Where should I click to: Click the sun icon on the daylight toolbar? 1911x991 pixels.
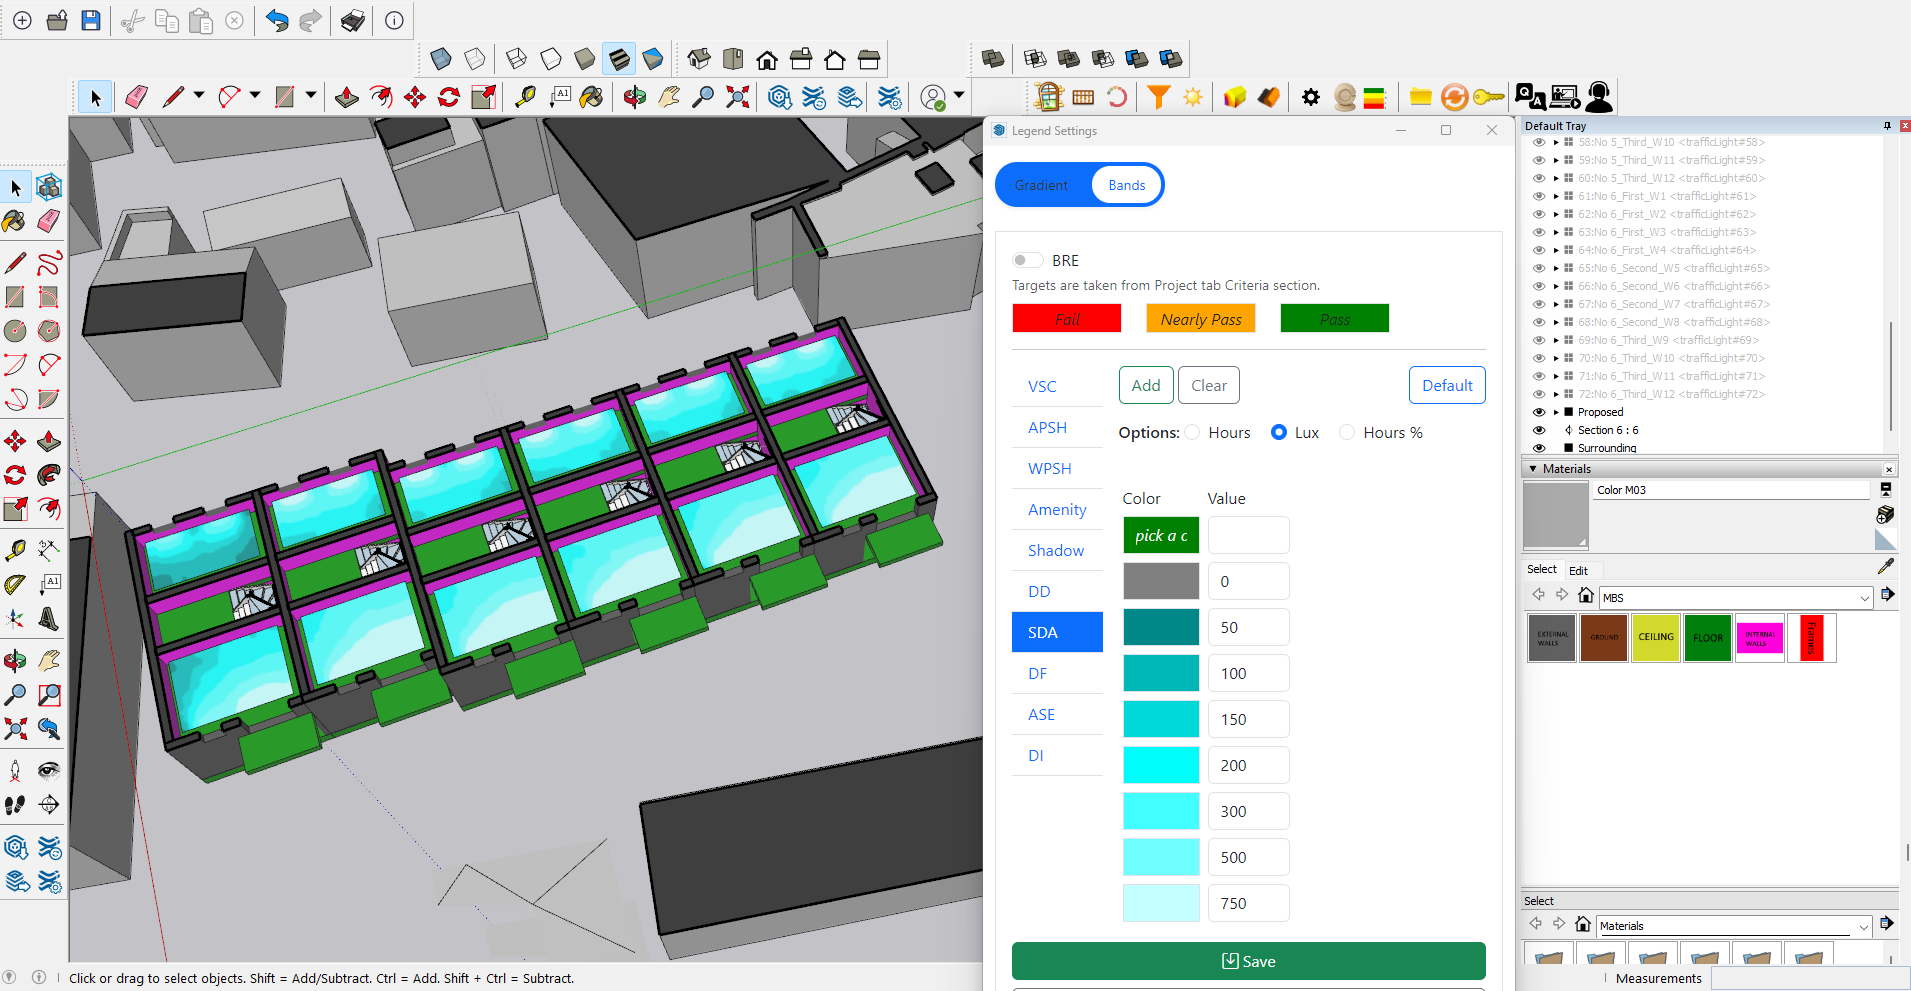(1192, 96)
